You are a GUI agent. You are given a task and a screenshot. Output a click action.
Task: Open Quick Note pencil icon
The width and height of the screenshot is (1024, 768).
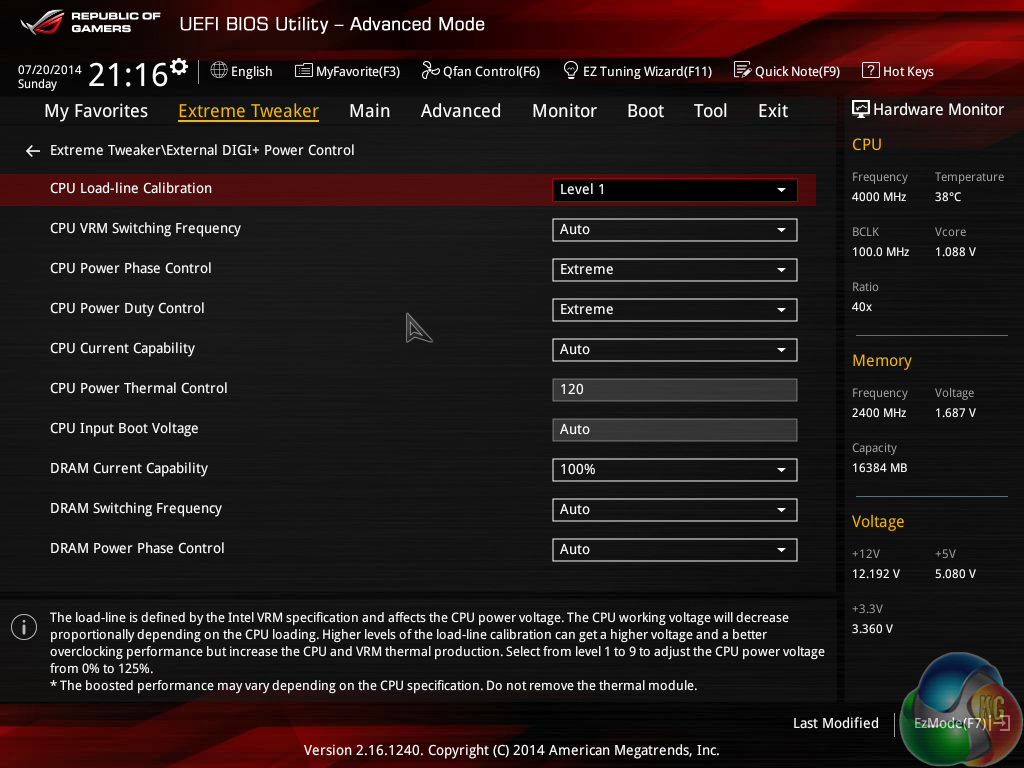pyautogui.click(x=743, y=70)
